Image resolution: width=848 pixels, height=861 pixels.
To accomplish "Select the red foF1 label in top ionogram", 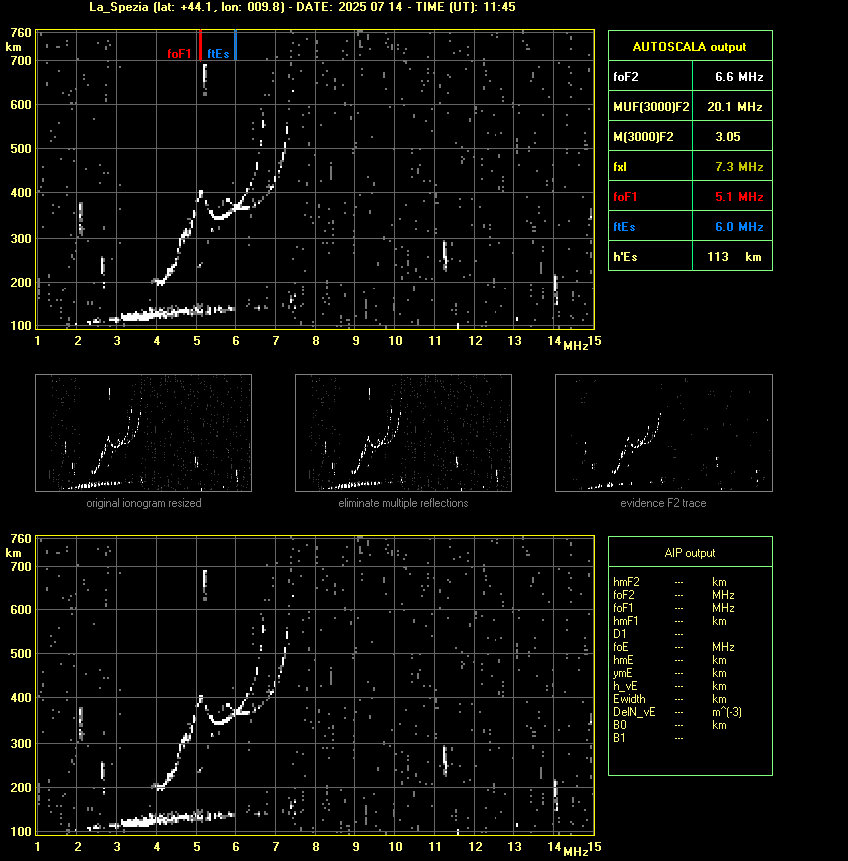I will [180, 54].
